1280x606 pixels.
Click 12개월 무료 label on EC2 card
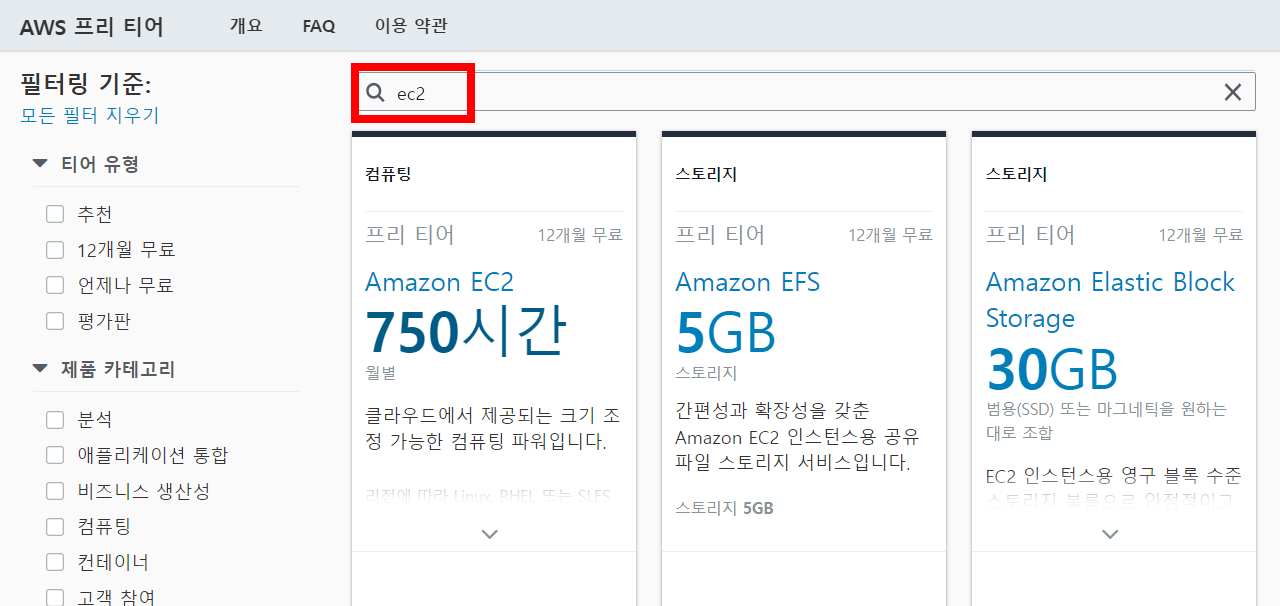tap(580, 235)
